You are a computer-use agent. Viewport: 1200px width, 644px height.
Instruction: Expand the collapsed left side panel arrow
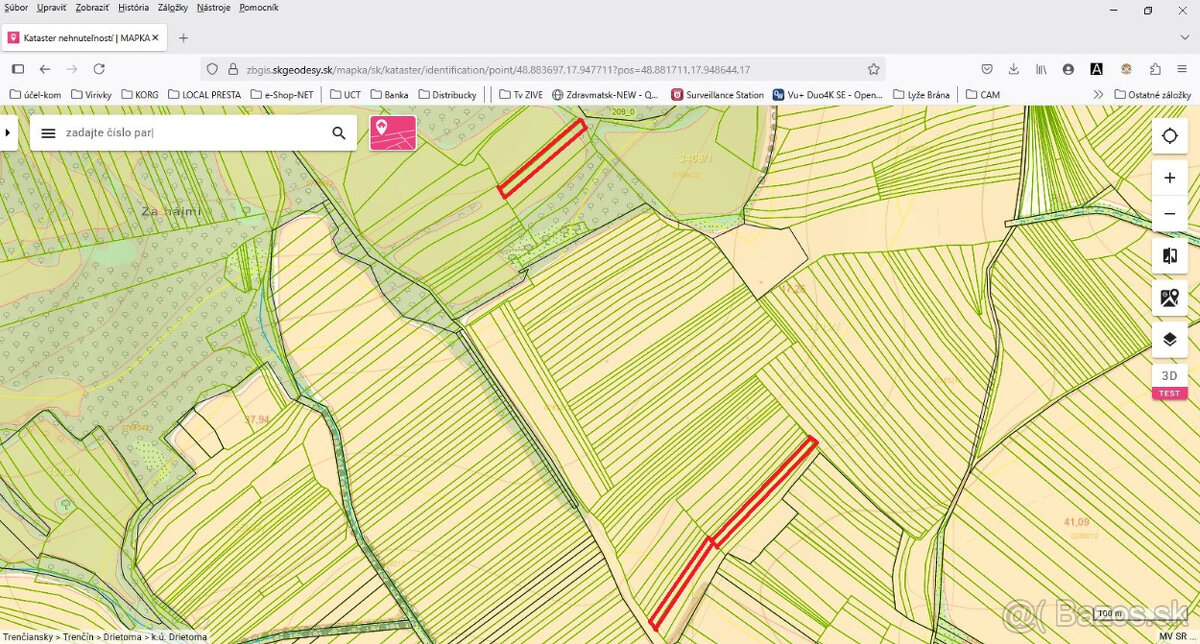[8, 132]
